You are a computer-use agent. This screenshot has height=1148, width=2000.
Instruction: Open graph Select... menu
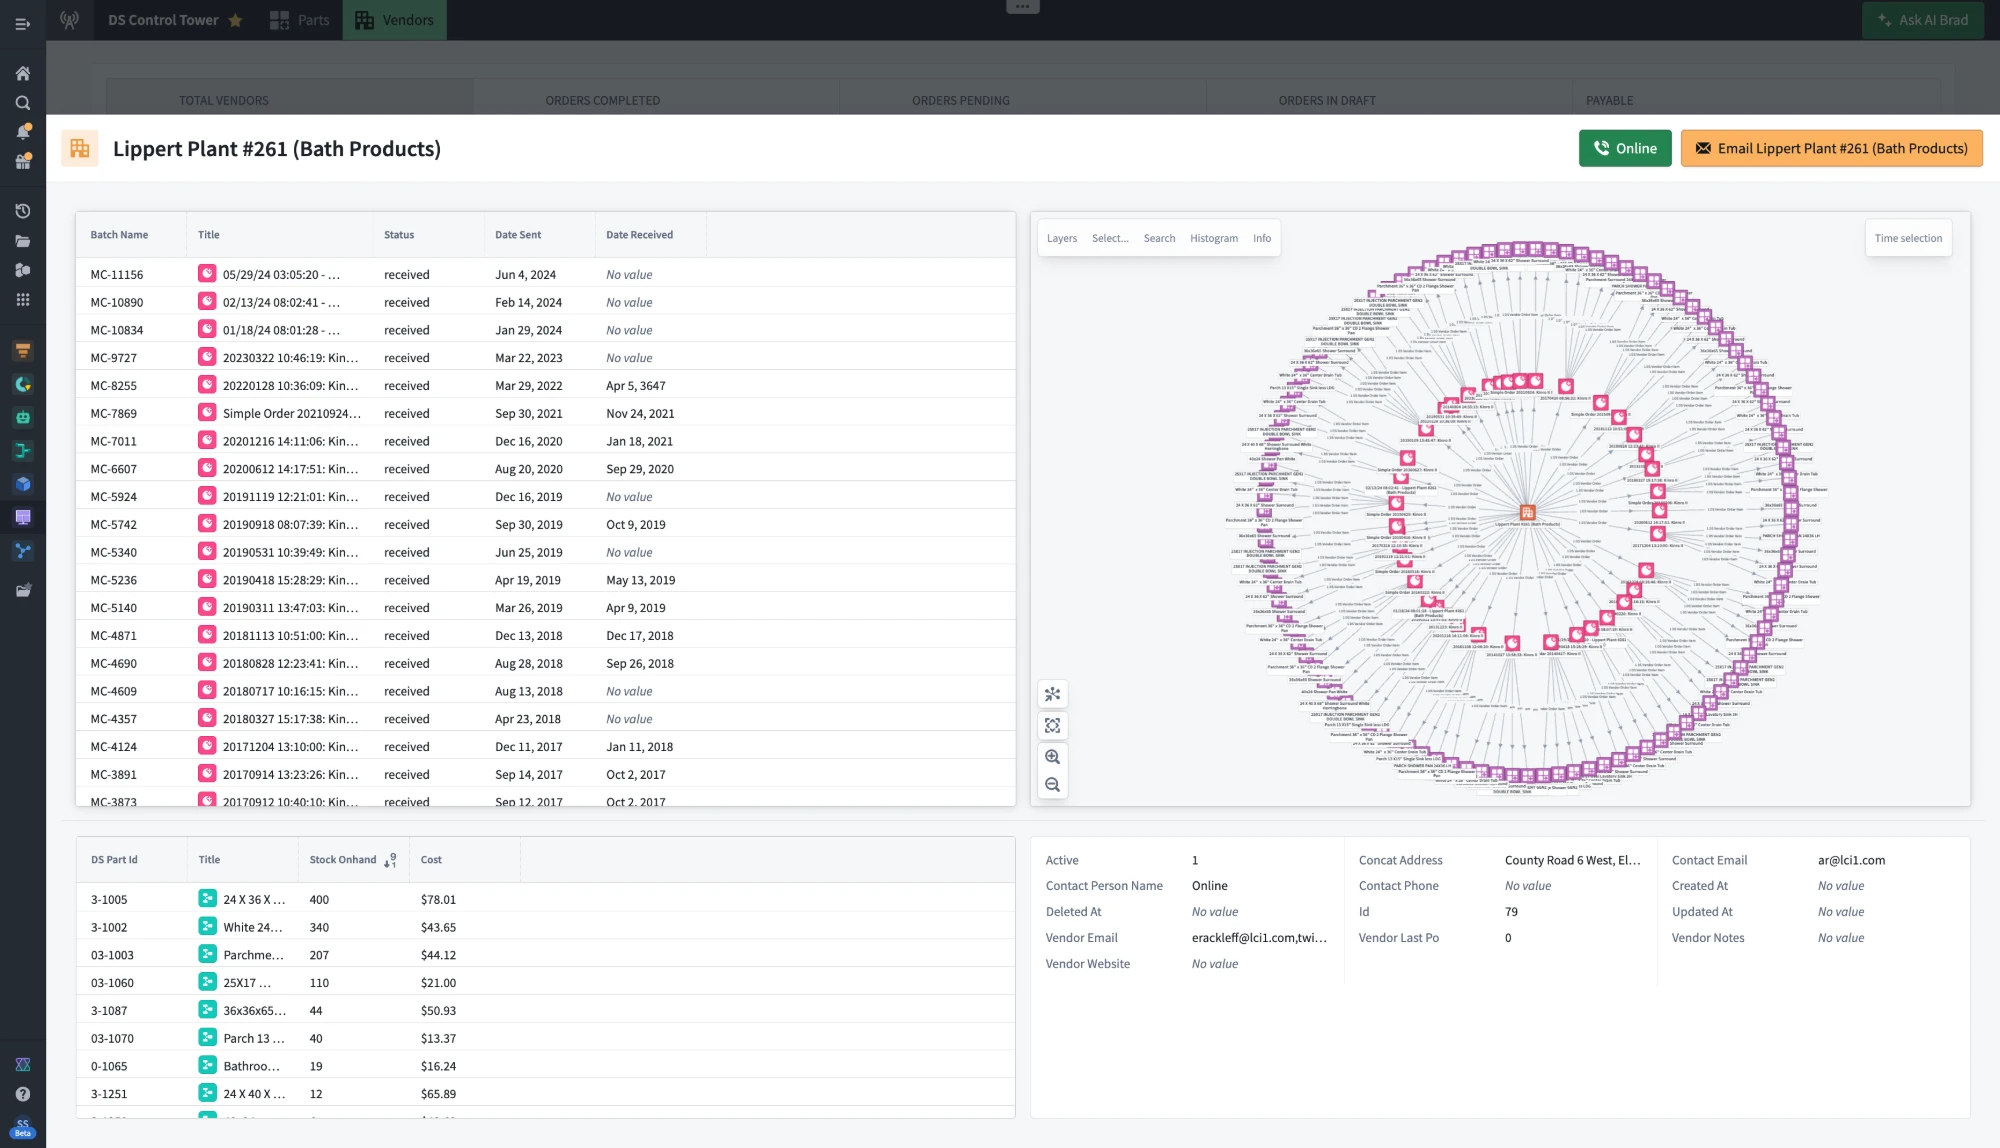(x=1110, y=239)
